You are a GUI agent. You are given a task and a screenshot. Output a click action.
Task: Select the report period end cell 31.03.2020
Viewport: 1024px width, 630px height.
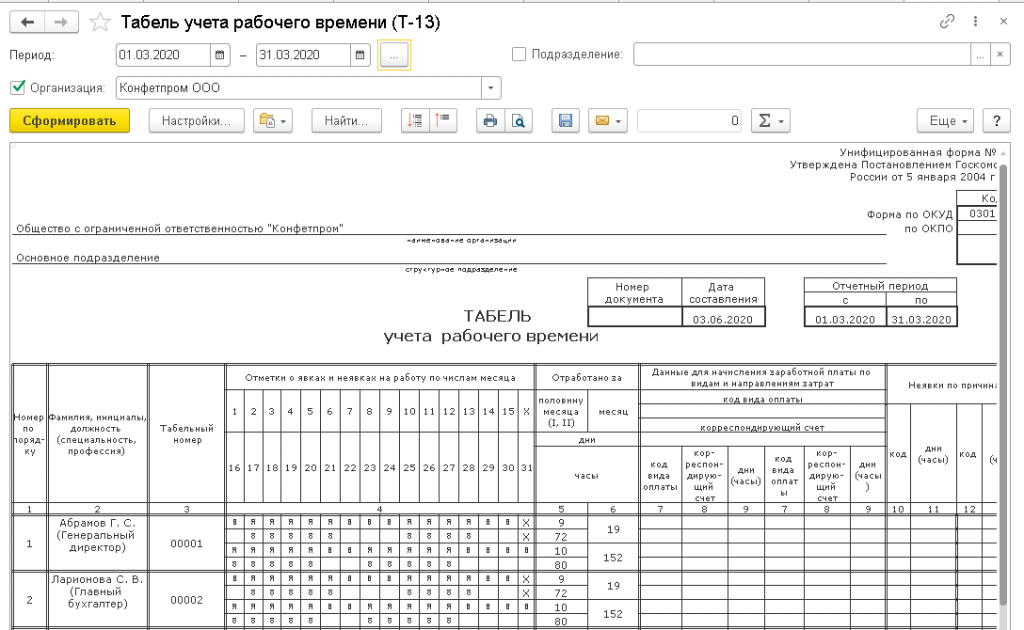click(x=921, y=319)
